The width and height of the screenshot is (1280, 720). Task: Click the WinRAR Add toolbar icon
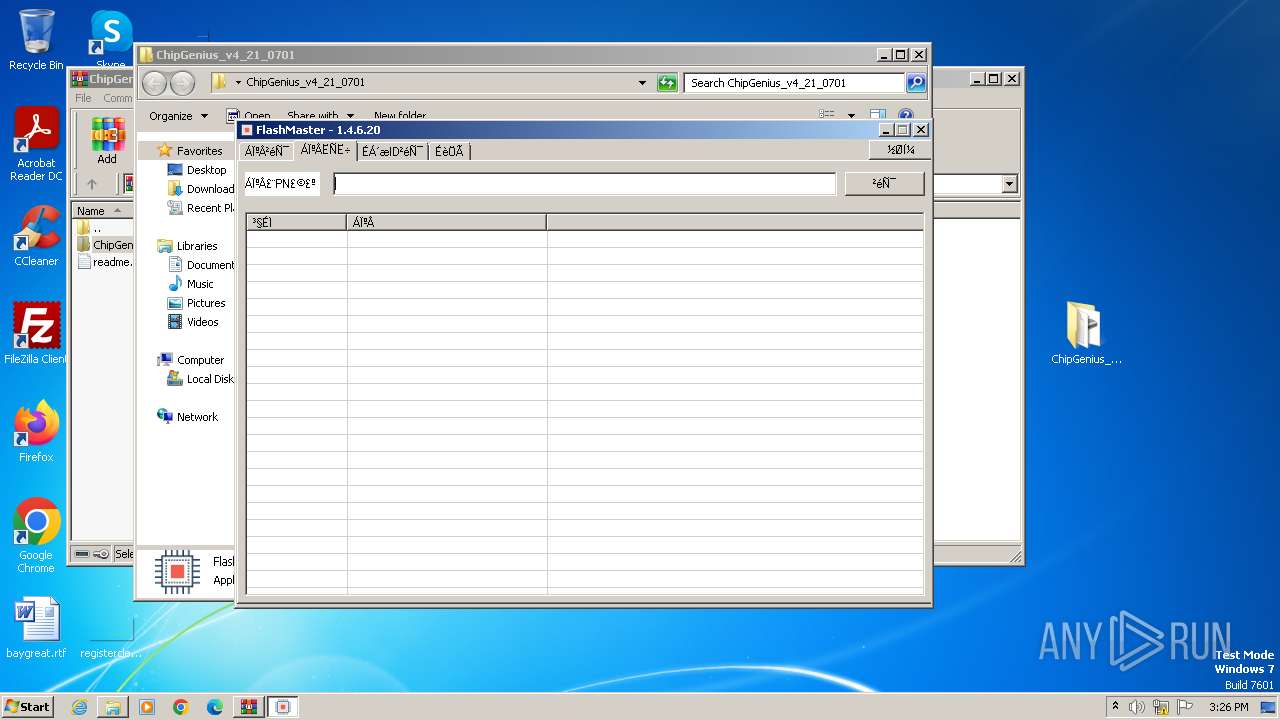point(107,140)
